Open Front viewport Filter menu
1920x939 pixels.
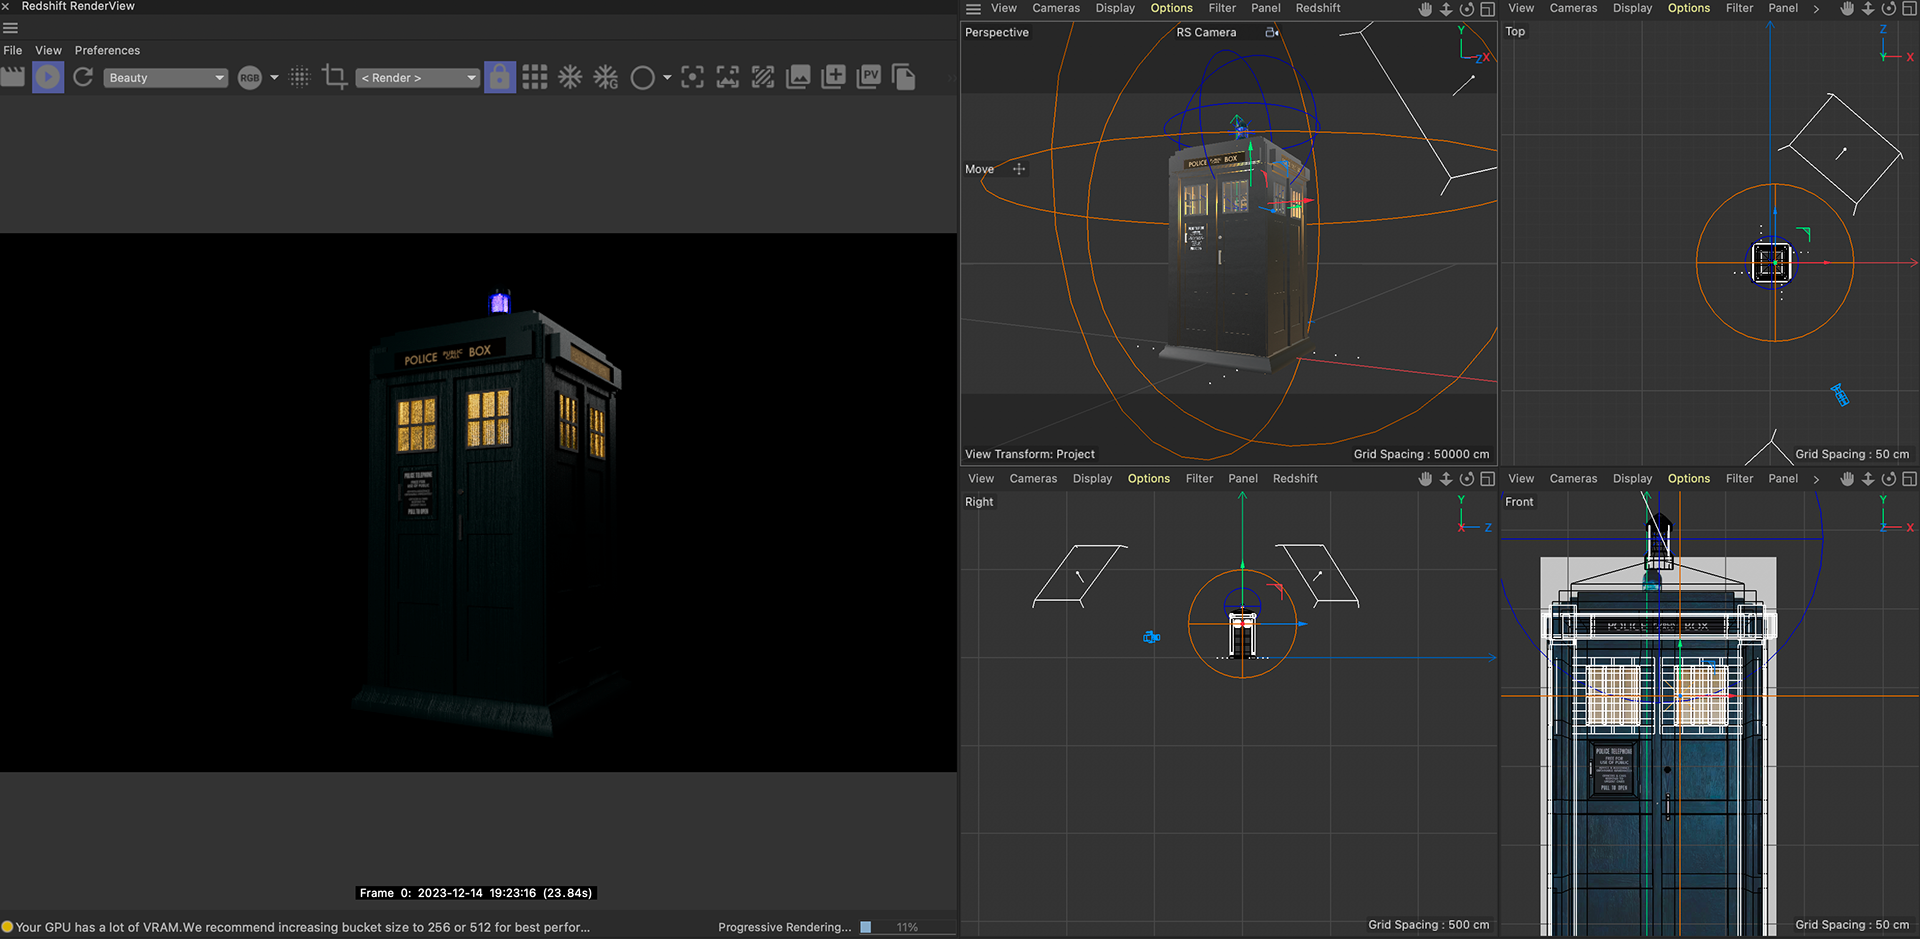[1739, 479]
